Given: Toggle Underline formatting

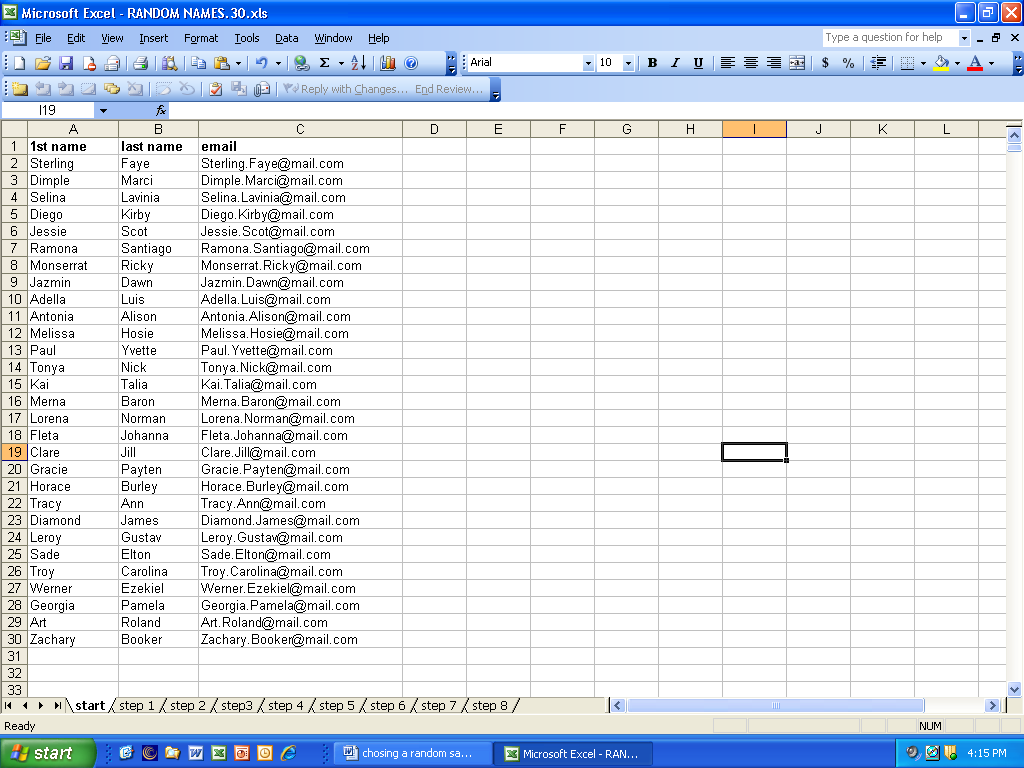Looking at the screenshot, I should coord(698,63).
